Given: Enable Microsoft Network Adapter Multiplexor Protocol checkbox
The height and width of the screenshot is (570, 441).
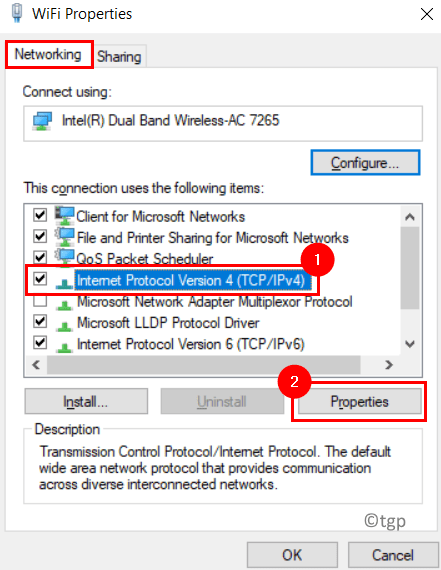Looking at the screenshot, I should [x=40, y=301].
